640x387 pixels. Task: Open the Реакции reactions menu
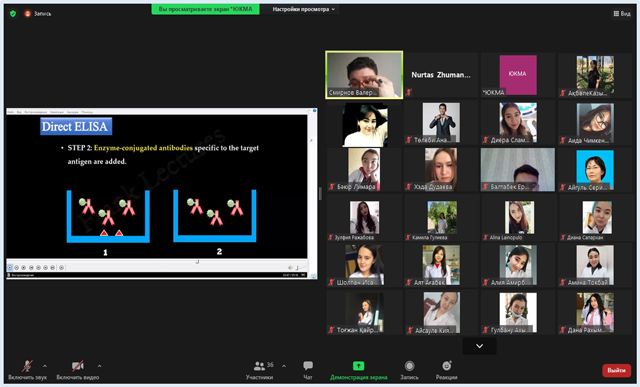447,370
